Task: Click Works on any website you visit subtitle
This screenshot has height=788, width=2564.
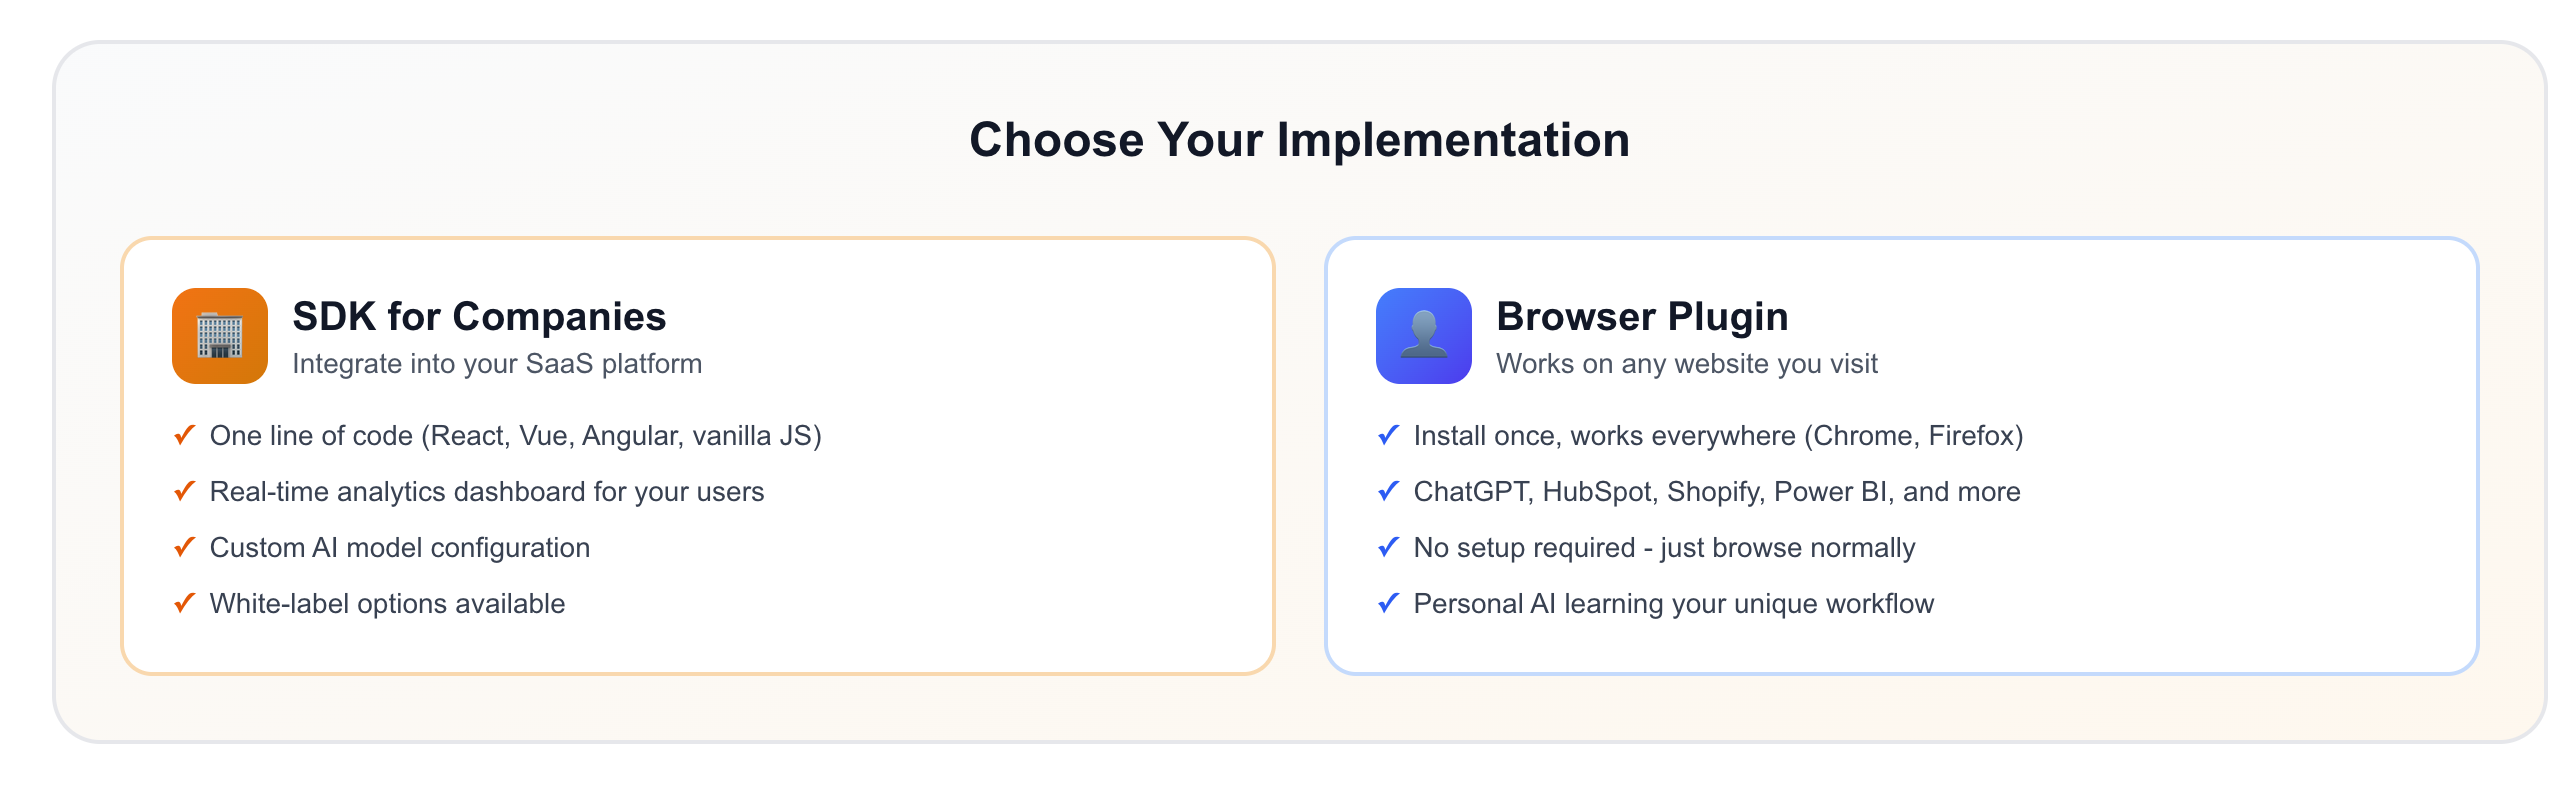Action: click(x=1687, y=363)
